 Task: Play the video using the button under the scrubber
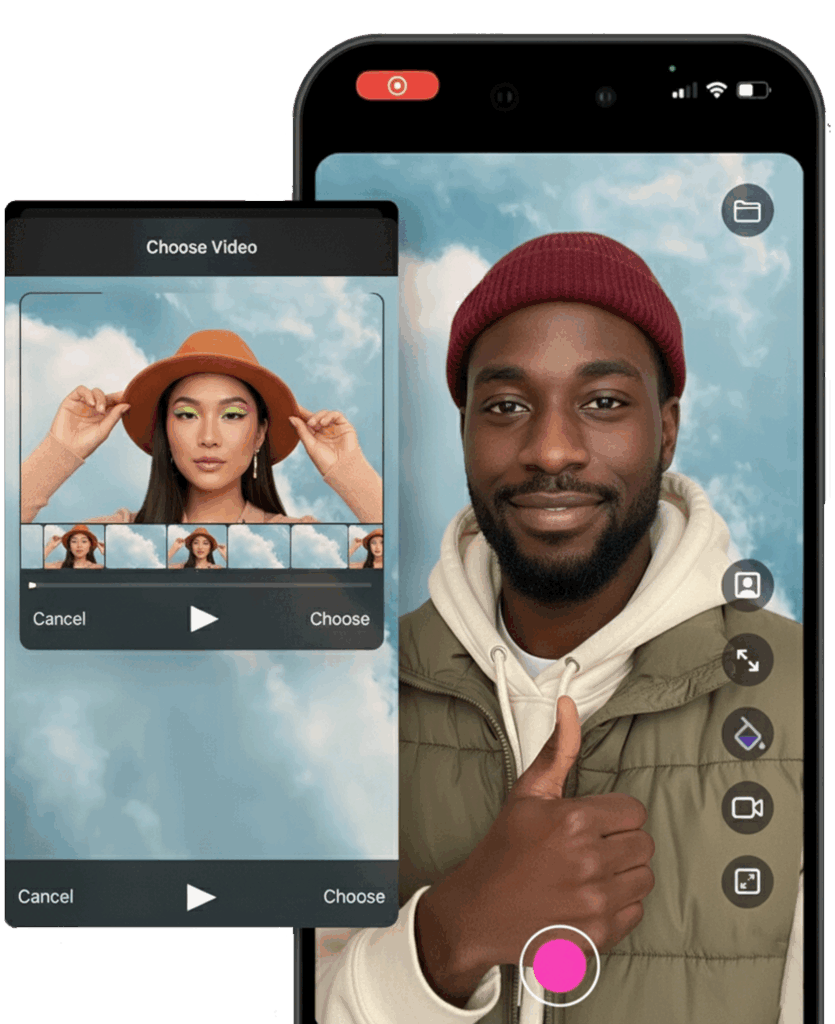coord(203,619)
